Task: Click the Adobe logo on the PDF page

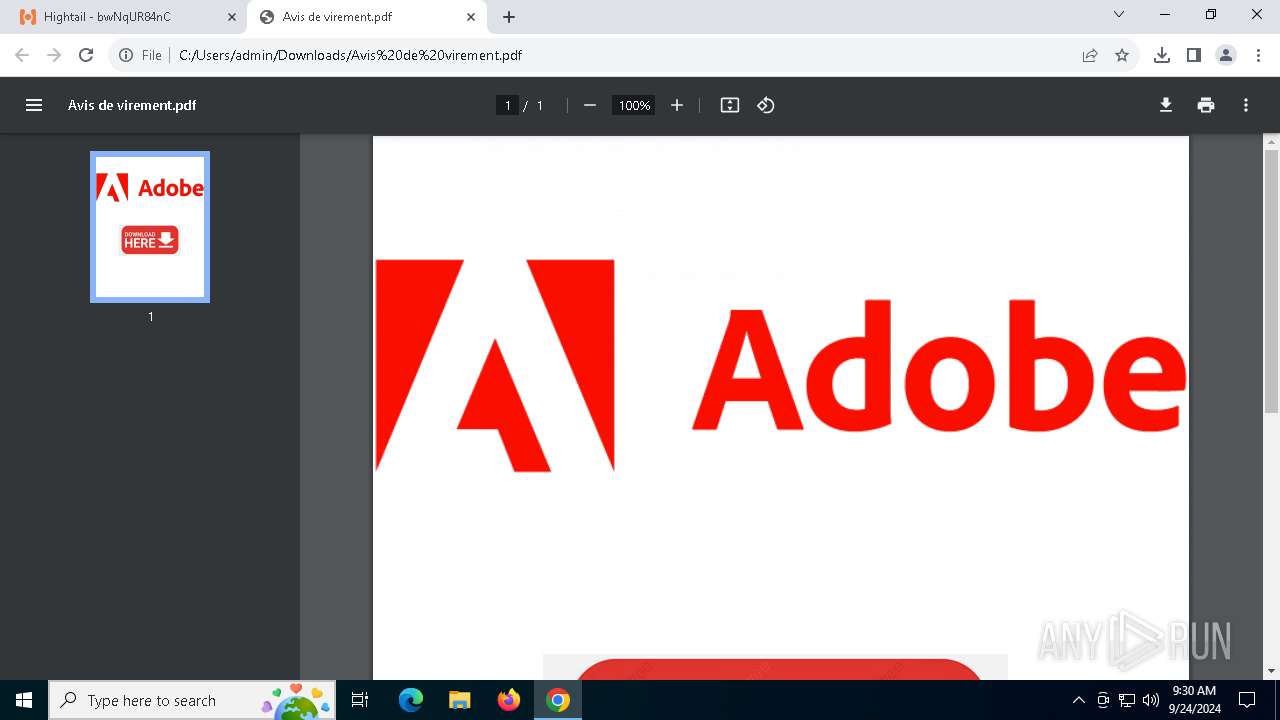Action: click(x=780, y=365)
